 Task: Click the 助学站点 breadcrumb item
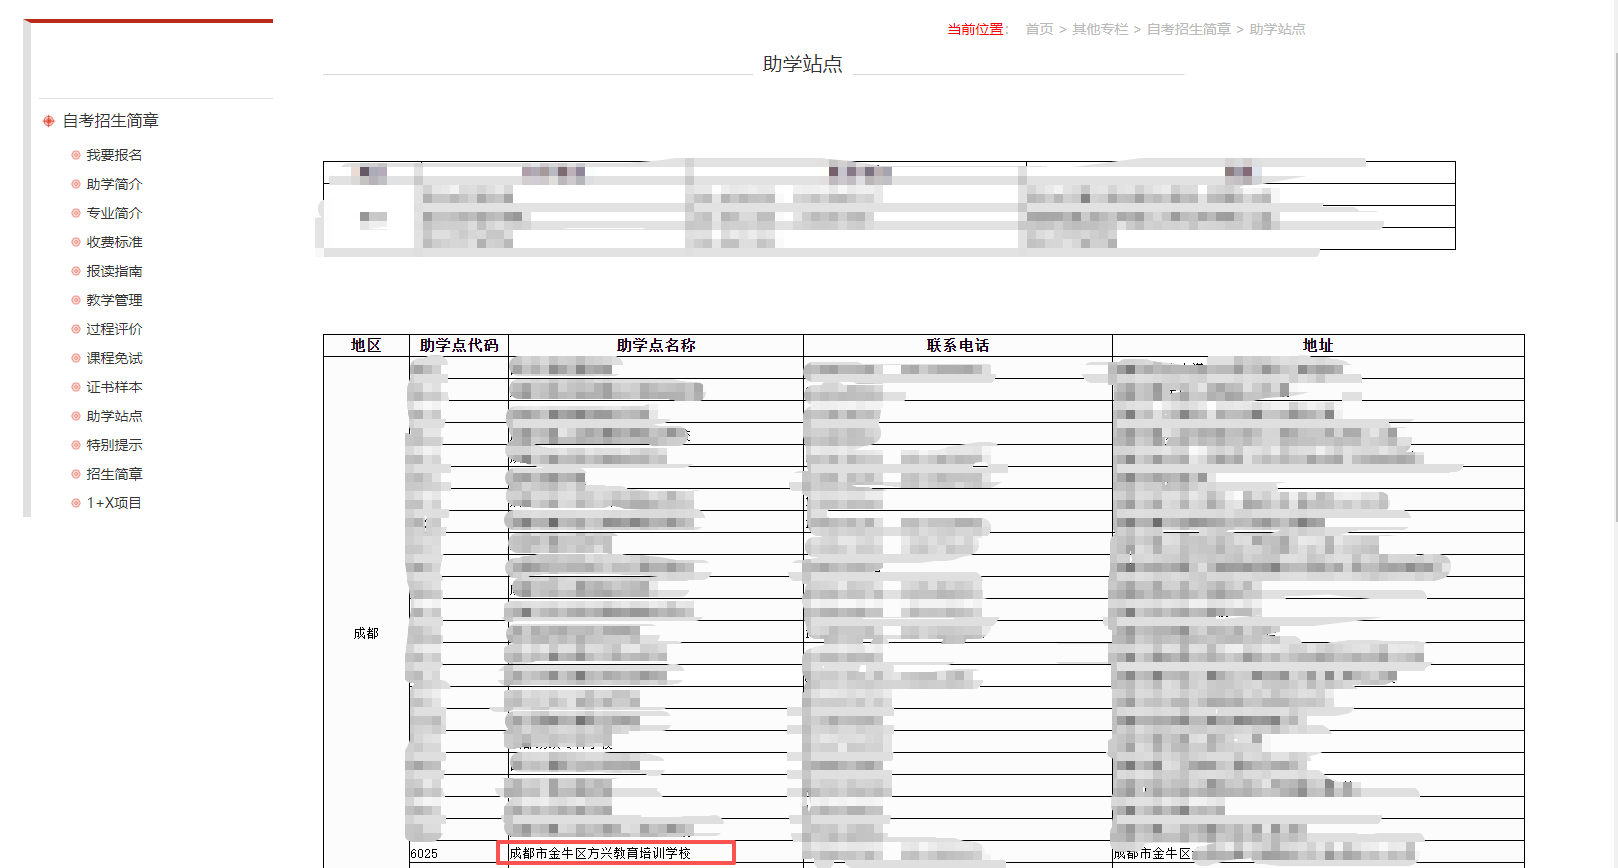[x=1277, y=29]
